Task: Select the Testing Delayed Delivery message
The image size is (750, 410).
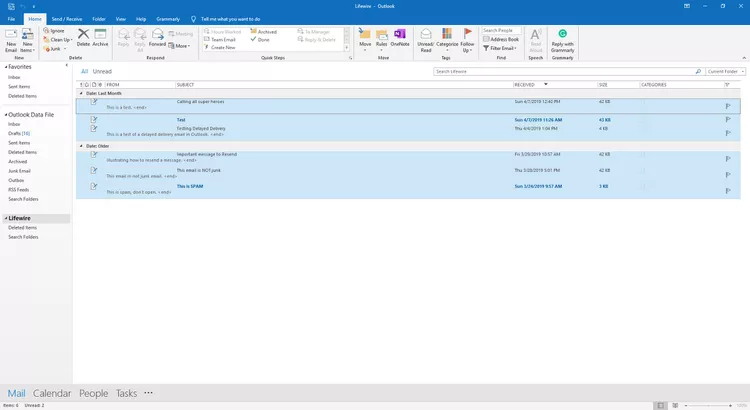Action: pyautogui.click(x=408, y=132)
